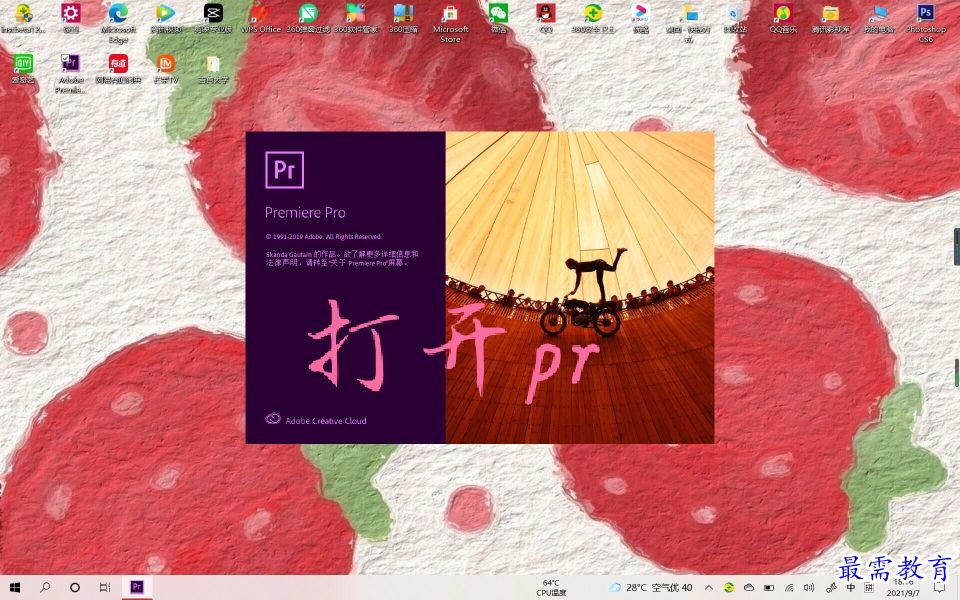This screenshot has width=960, height=600.
Task: Open the weather 28°C widget in taskbar
Action: pos(651,588)
